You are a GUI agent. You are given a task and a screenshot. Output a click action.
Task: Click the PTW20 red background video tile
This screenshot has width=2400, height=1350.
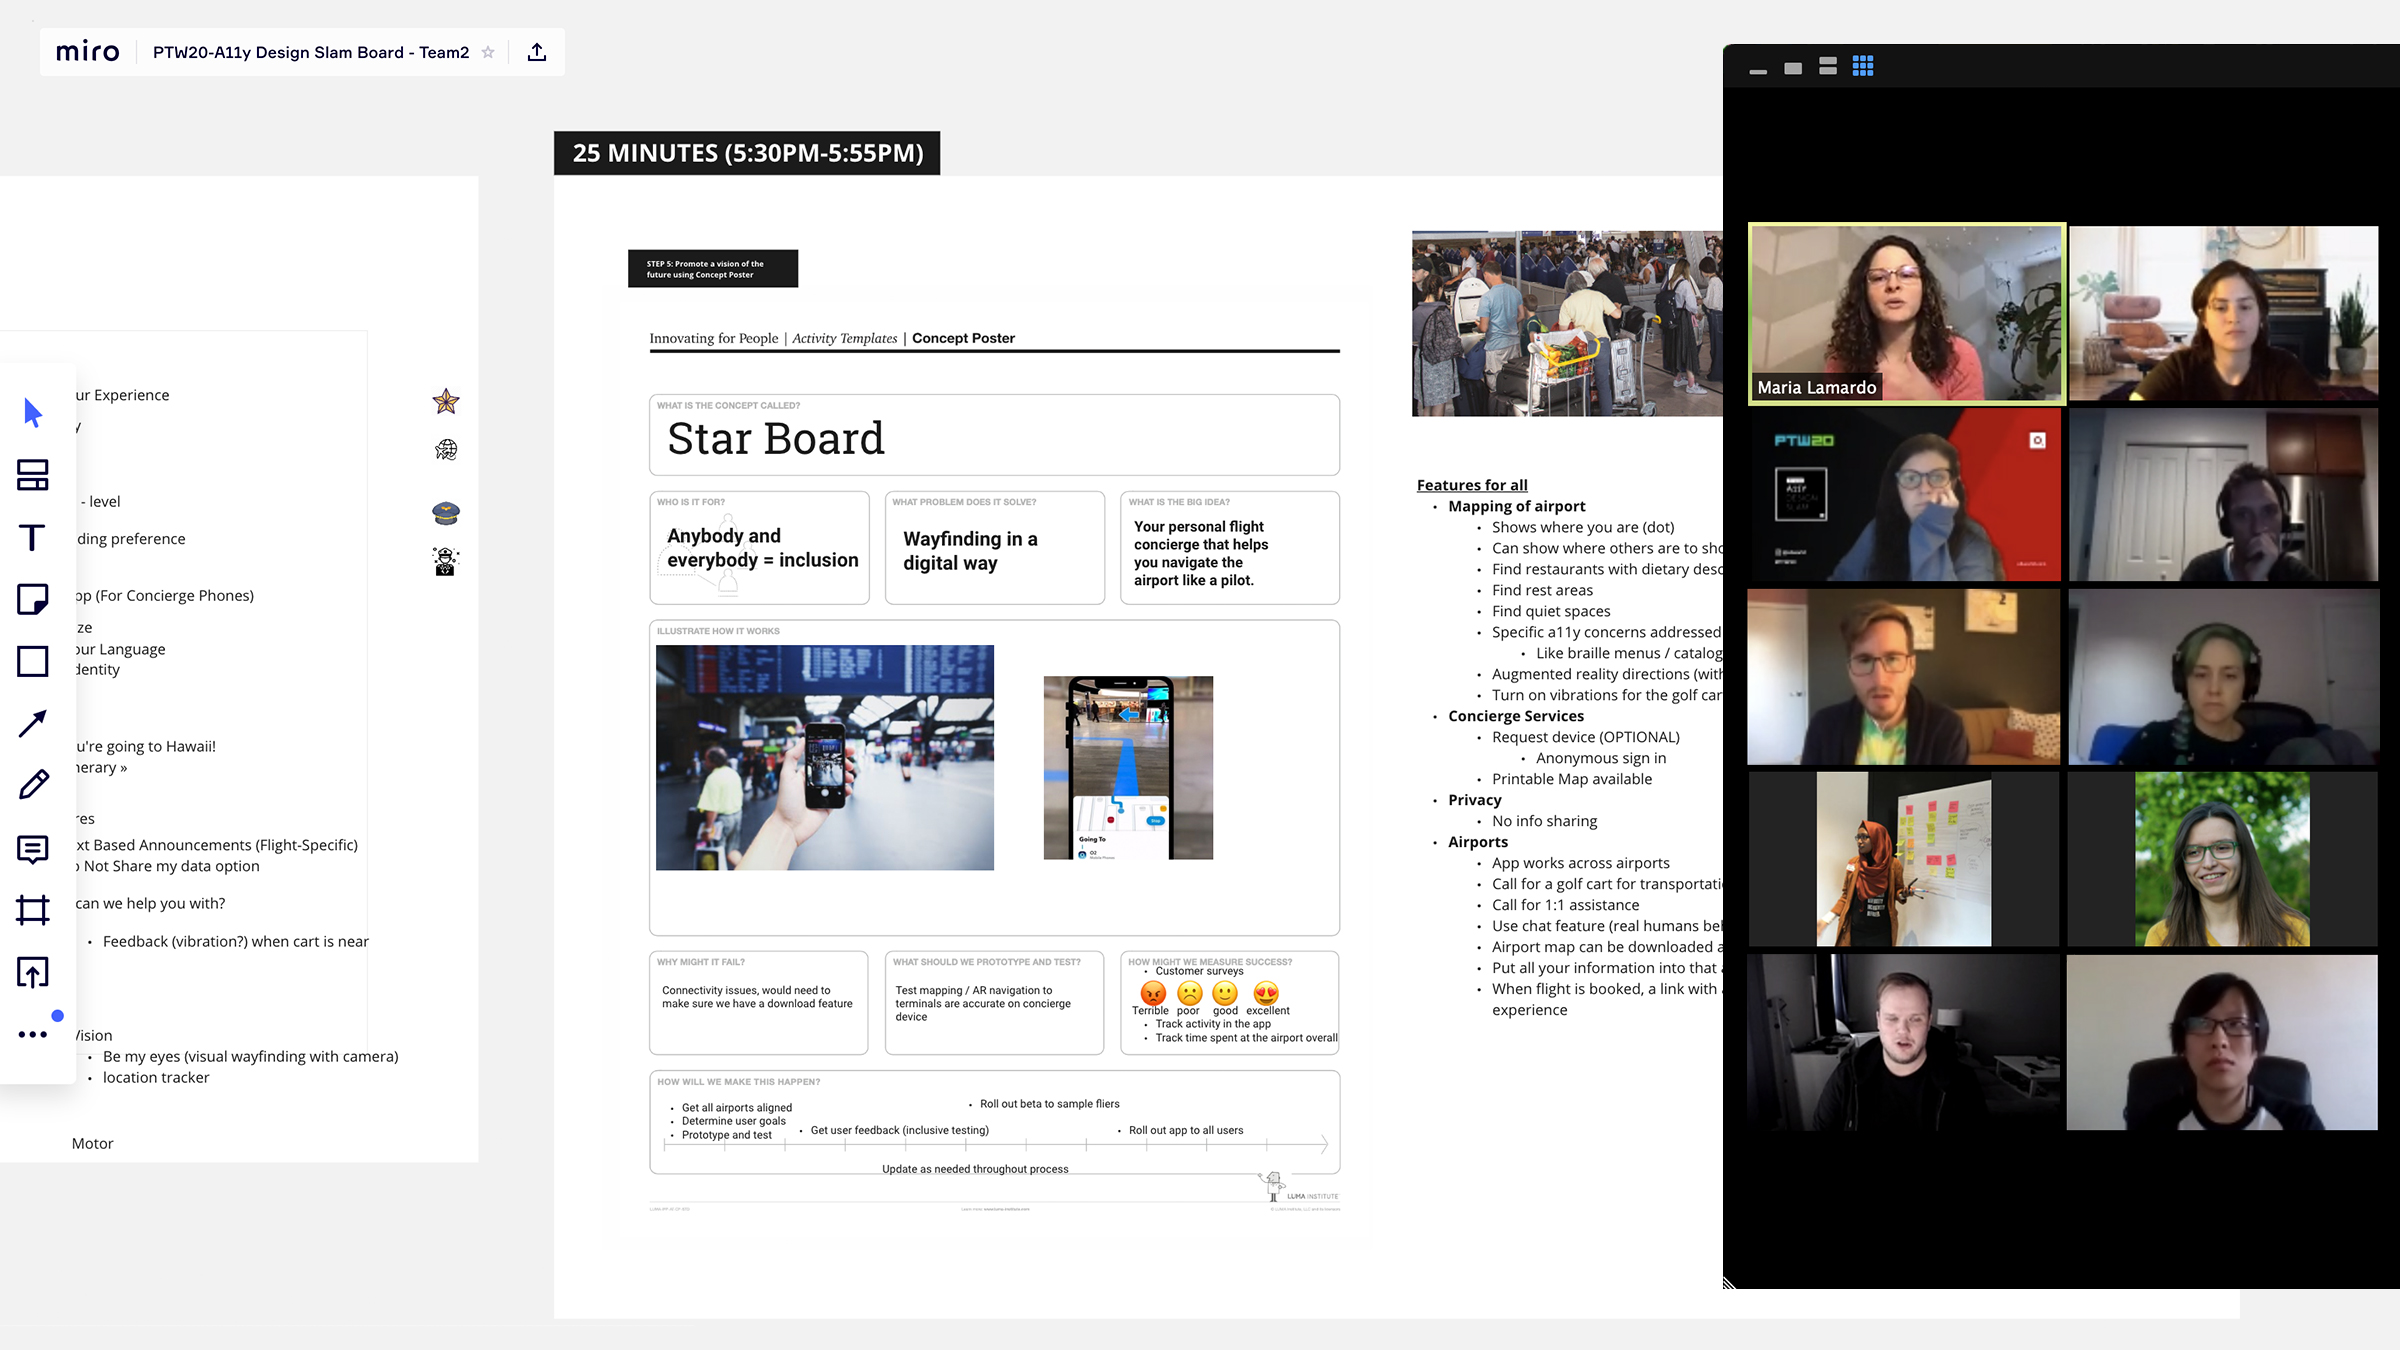click(x=1904, y=495)
